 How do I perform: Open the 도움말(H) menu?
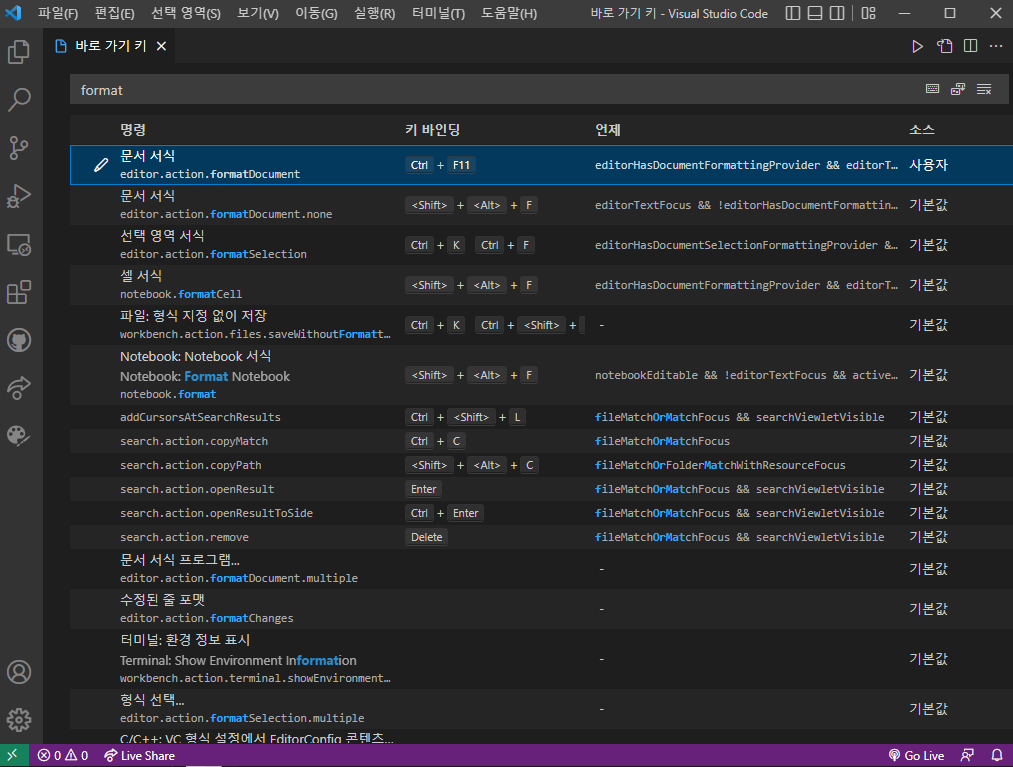coord(509,14)
